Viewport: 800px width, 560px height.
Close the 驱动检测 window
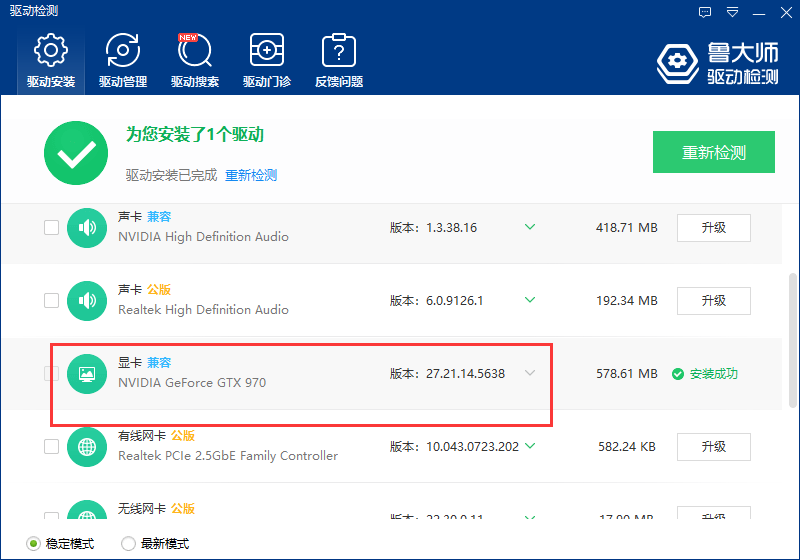tap(786, 12)
